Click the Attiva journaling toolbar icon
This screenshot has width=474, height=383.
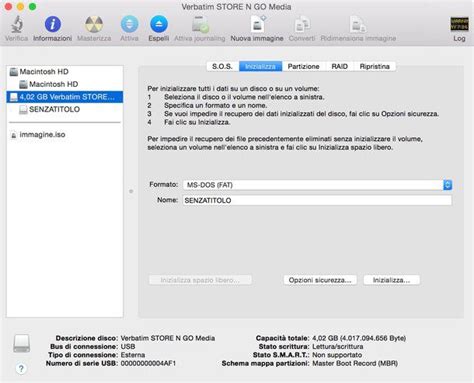tap(200, 24)
